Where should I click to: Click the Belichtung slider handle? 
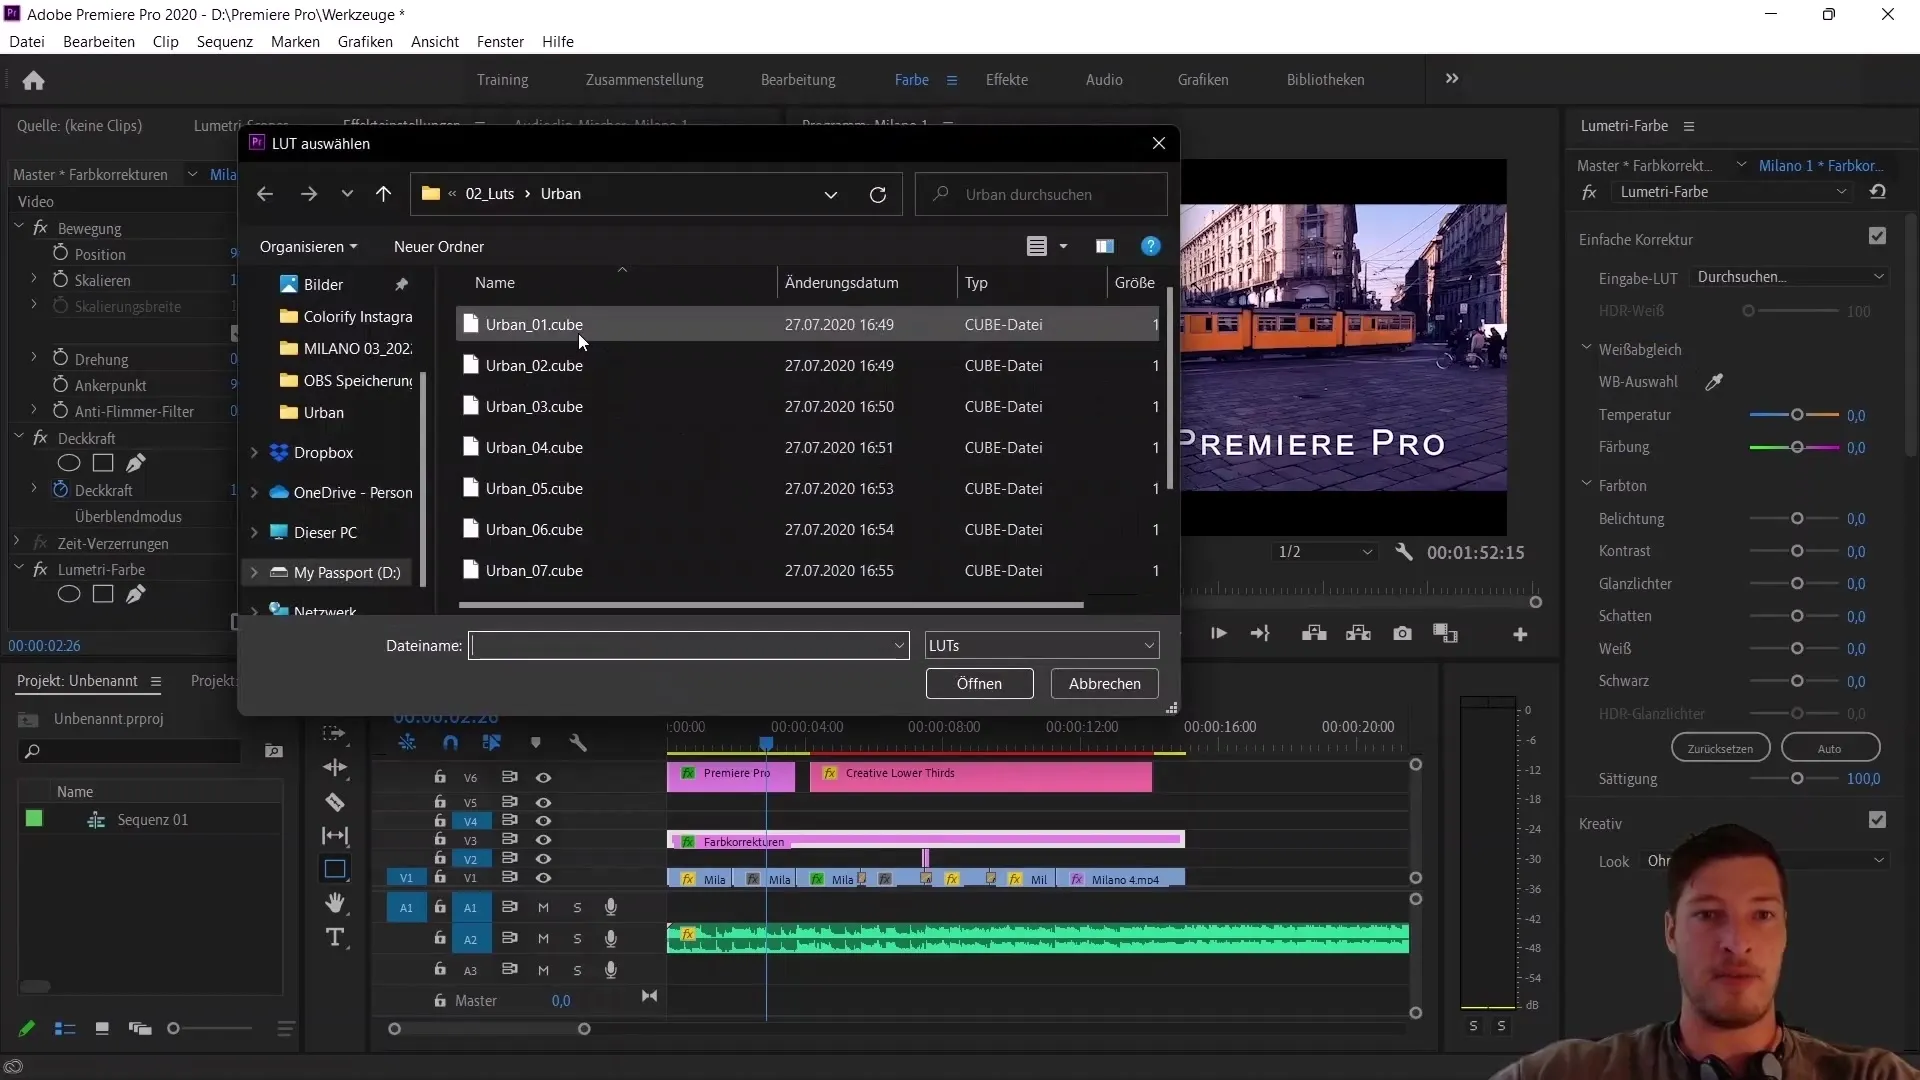[x=1797, y=519]
